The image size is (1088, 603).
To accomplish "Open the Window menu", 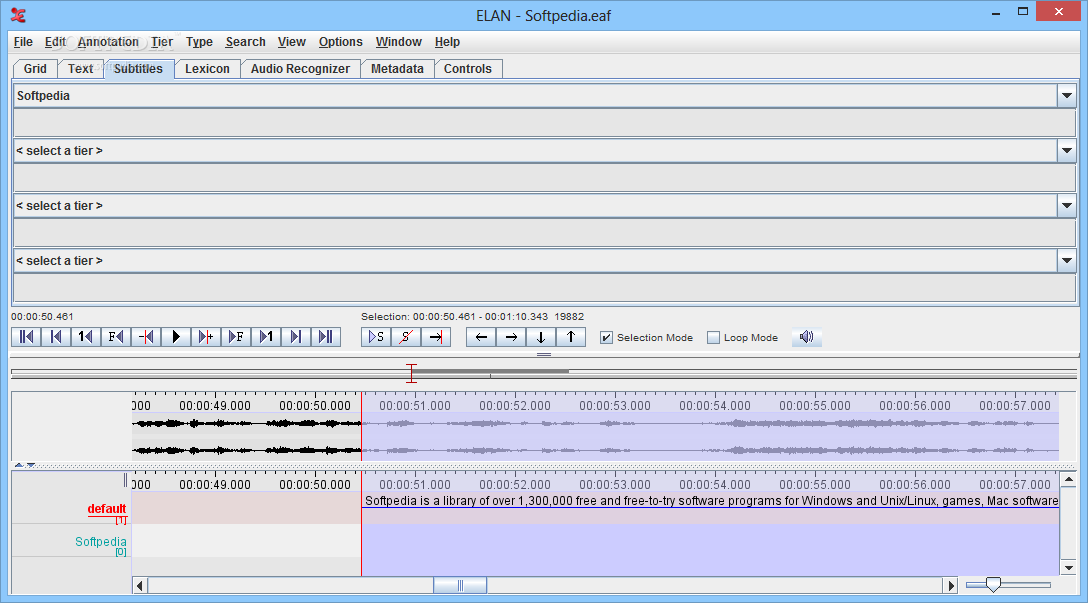I will pyautogui.click(x=399, y=42).
